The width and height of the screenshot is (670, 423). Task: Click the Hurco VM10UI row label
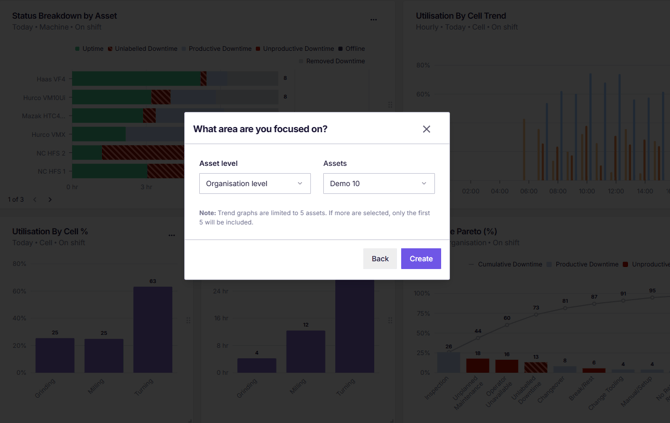point(44,97)
